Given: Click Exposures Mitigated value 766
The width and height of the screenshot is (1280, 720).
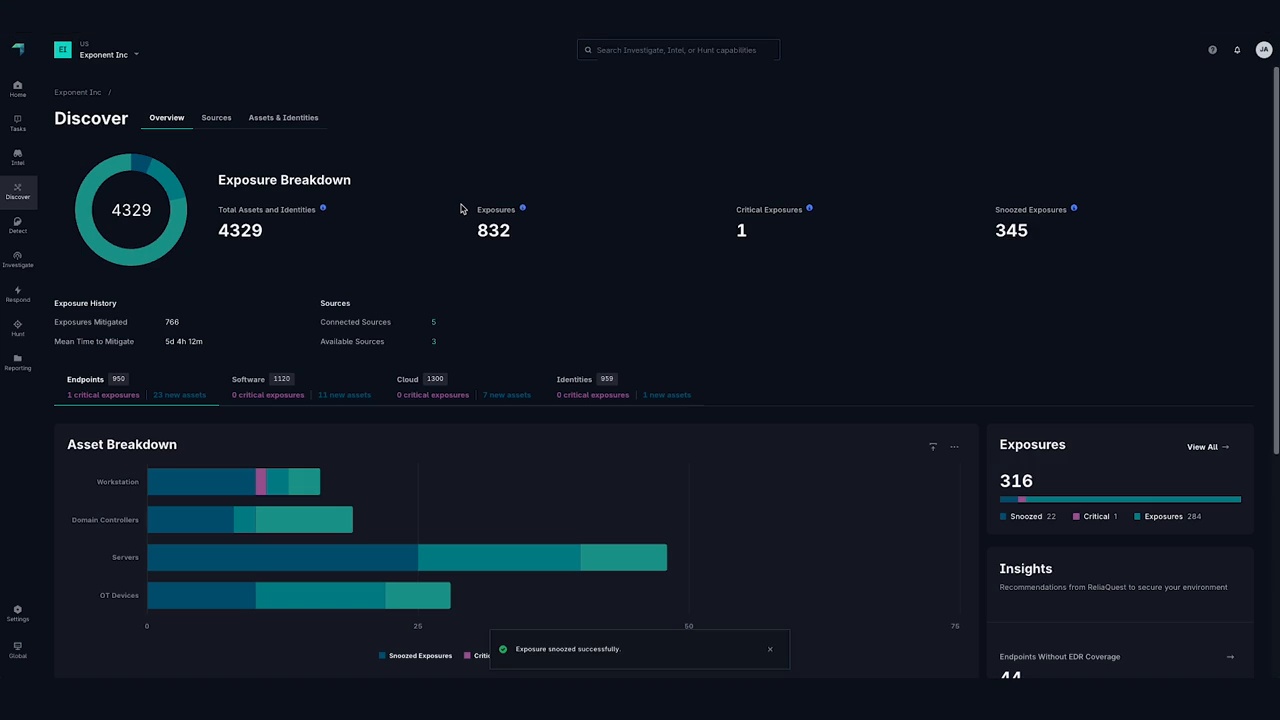Looking at the screenshot, I should [172, 322].
